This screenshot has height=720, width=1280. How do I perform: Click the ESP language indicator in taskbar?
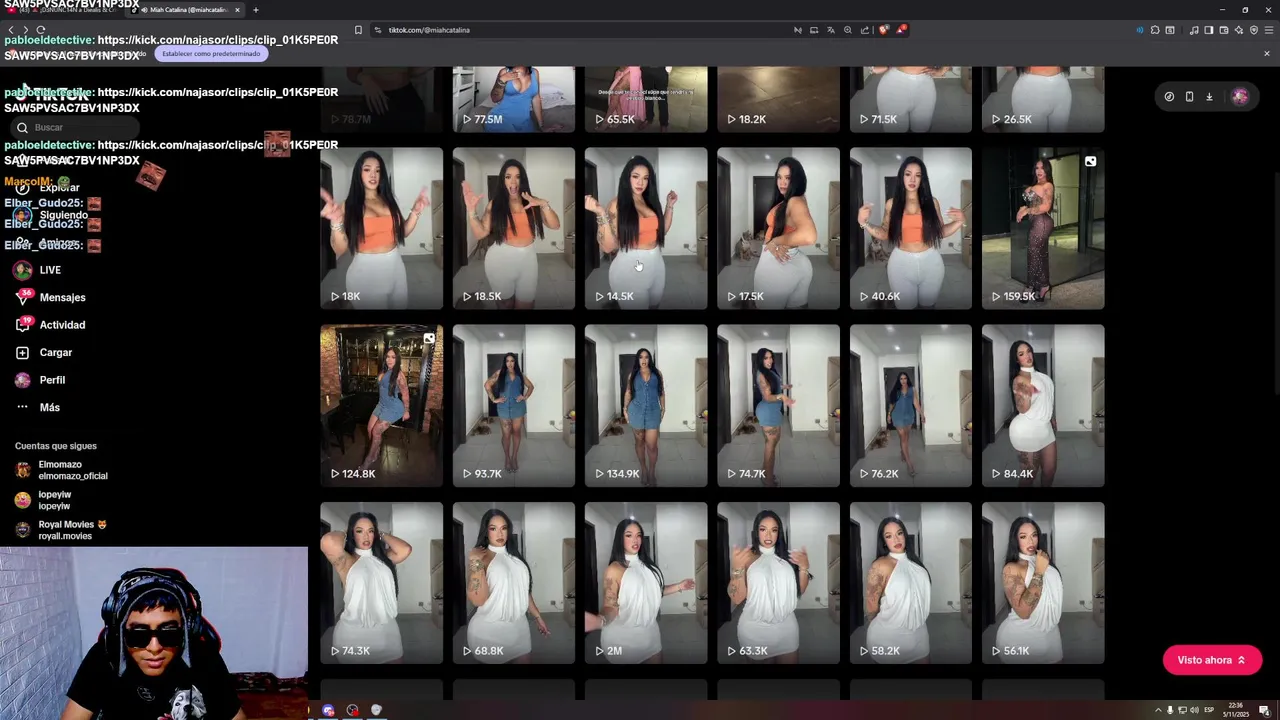(x=1208, y=710)
